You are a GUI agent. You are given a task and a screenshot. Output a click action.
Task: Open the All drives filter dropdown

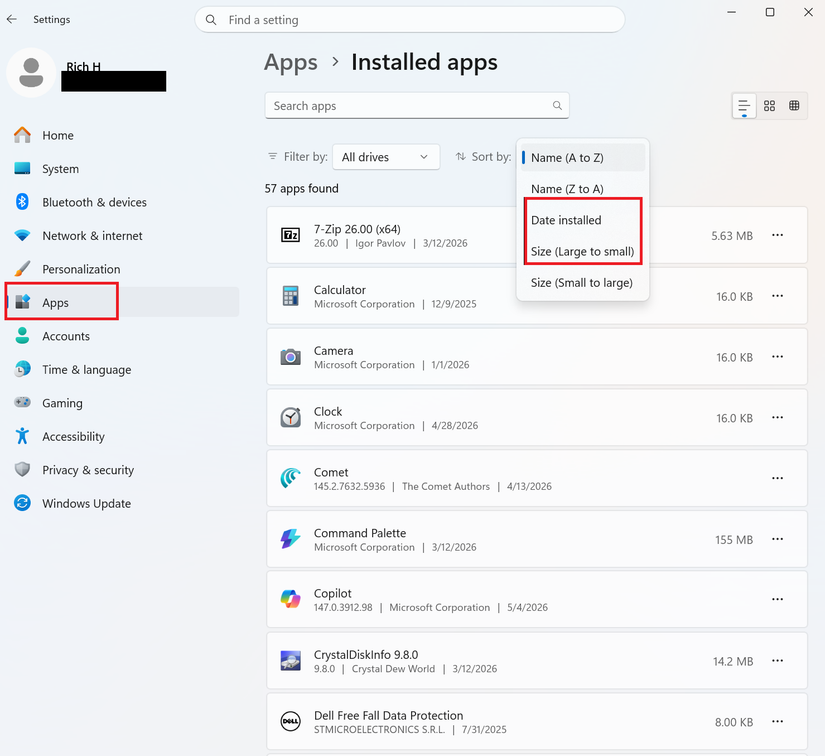386,157
